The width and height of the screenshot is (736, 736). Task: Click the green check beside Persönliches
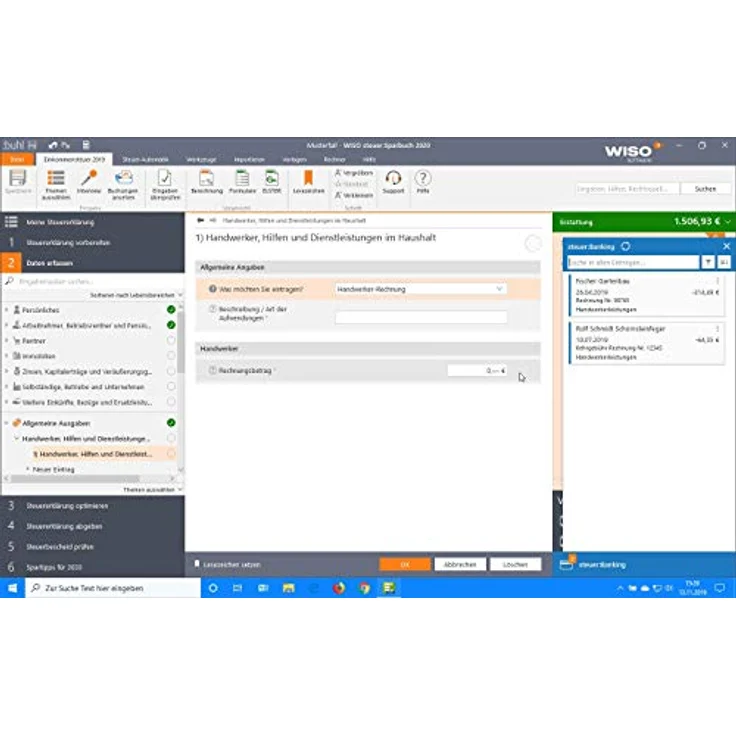[171, 310]
